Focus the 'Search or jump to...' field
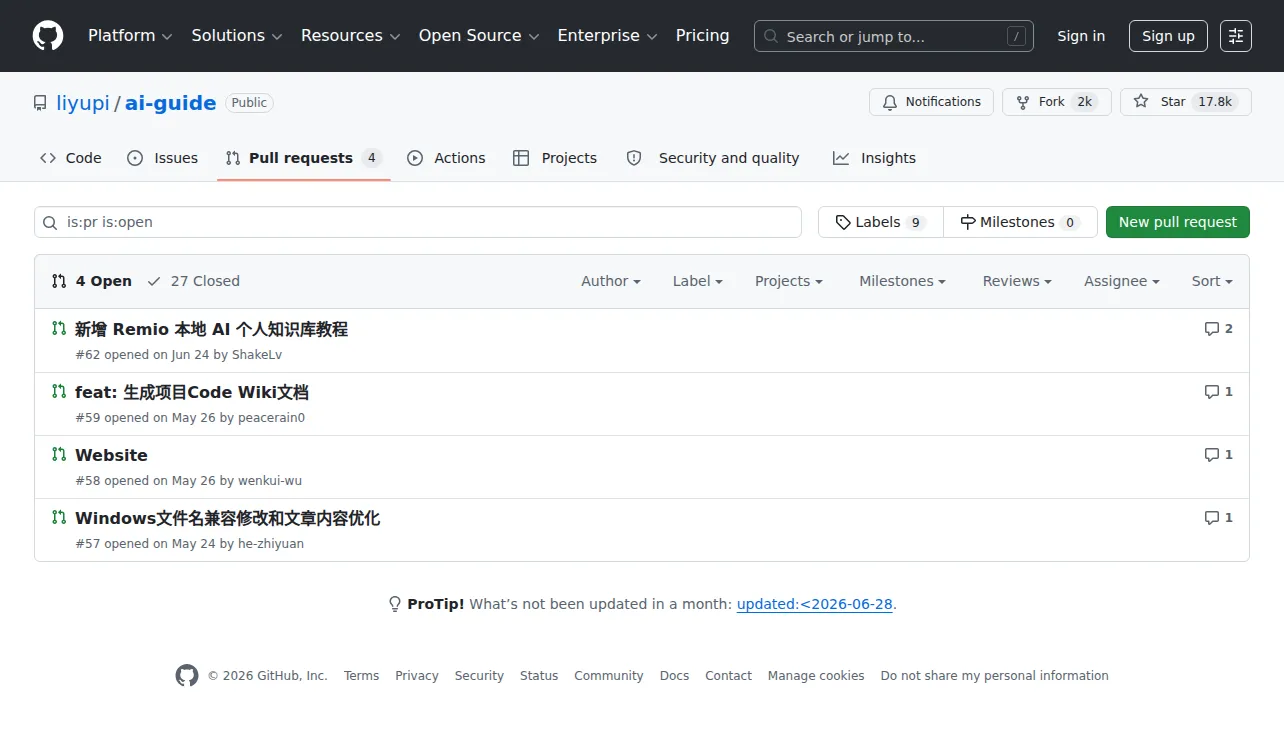The image size is (1284, 729). click(x=894, y=36)
